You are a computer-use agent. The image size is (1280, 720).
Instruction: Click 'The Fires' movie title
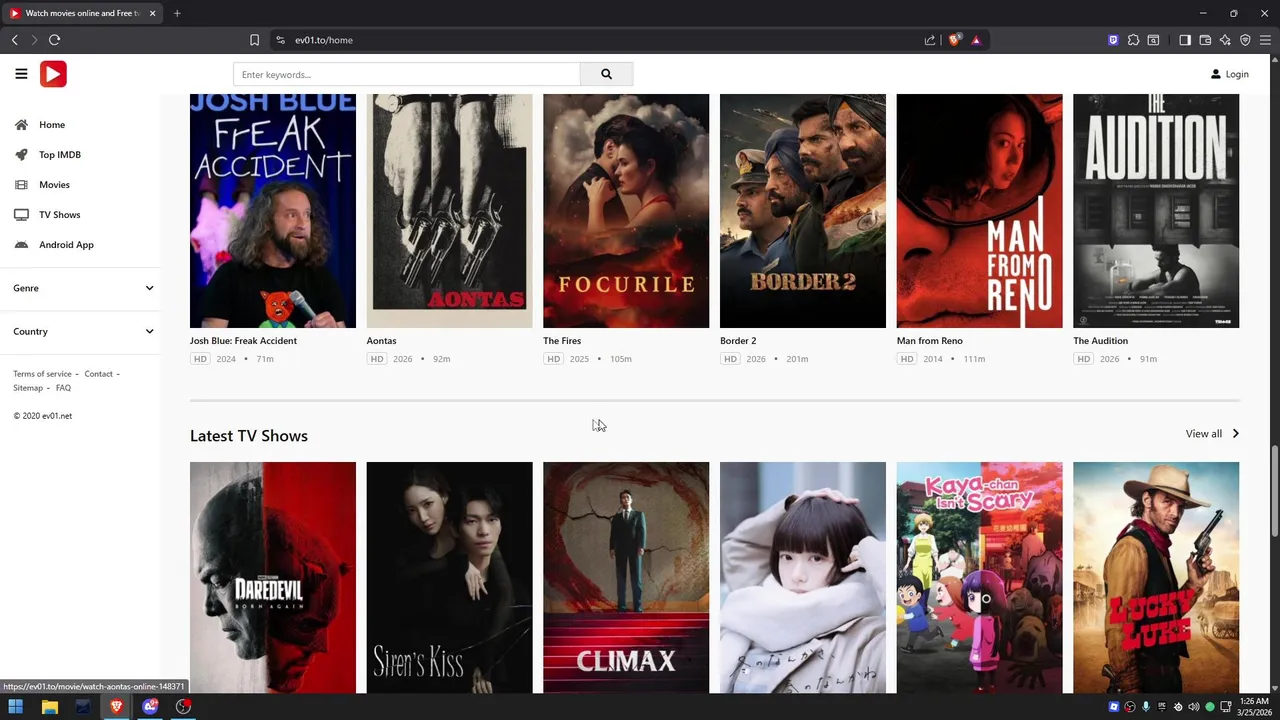pos(562,341)
